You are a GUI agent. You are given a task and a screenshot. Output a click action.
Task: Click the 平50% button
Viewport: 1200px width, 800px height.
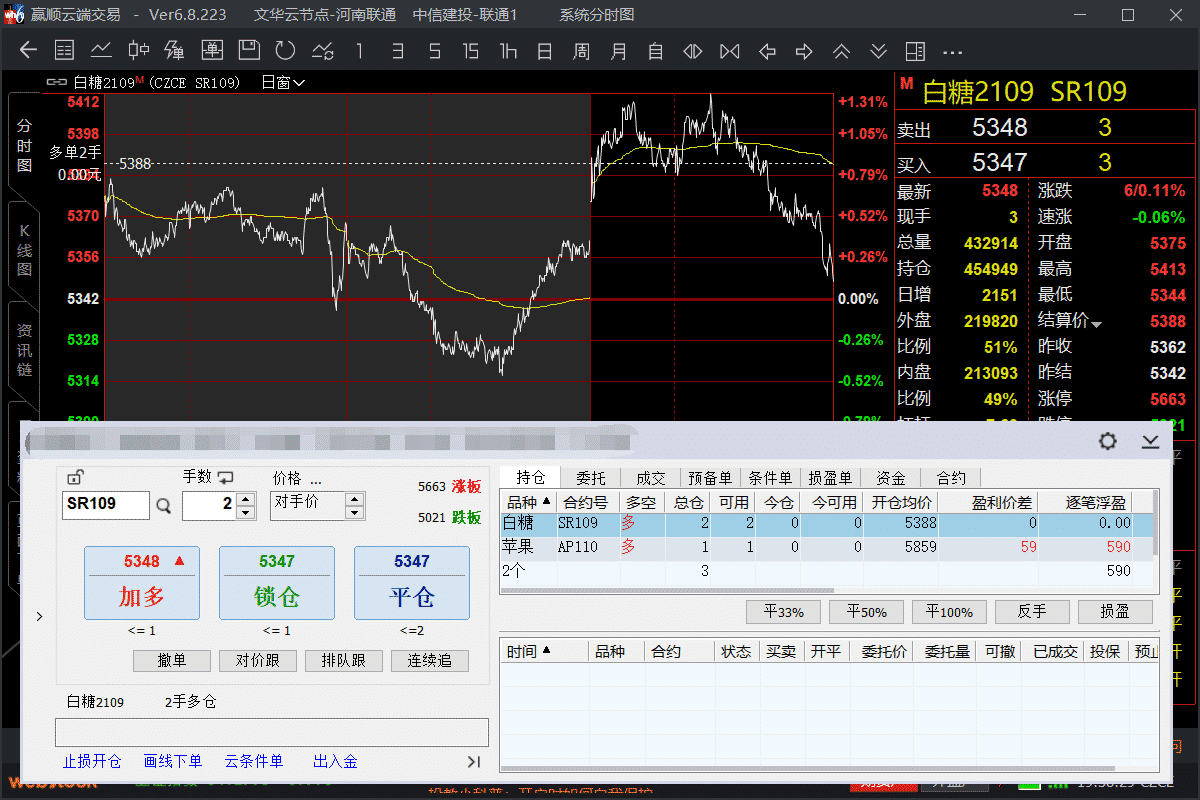click(x=868, y=612)
